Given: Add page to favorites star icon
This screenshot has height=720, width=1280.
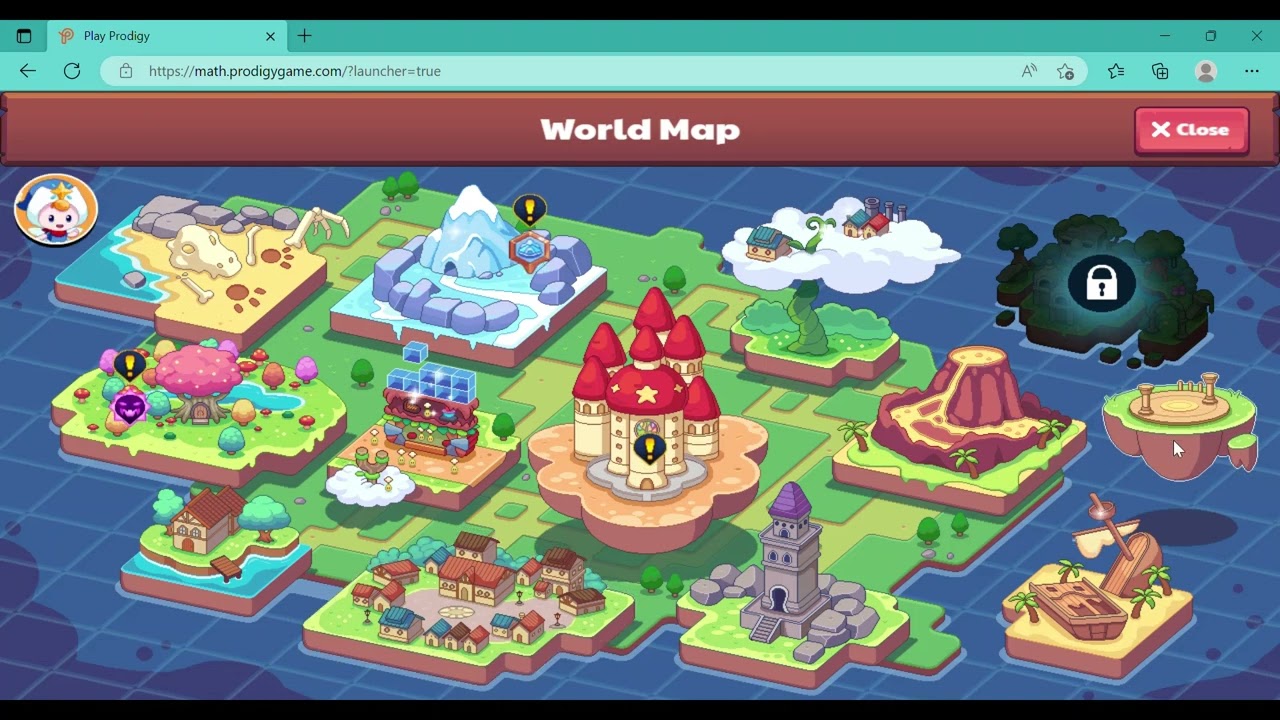Looking at the screenshot, I should (x=1066, y=71).
